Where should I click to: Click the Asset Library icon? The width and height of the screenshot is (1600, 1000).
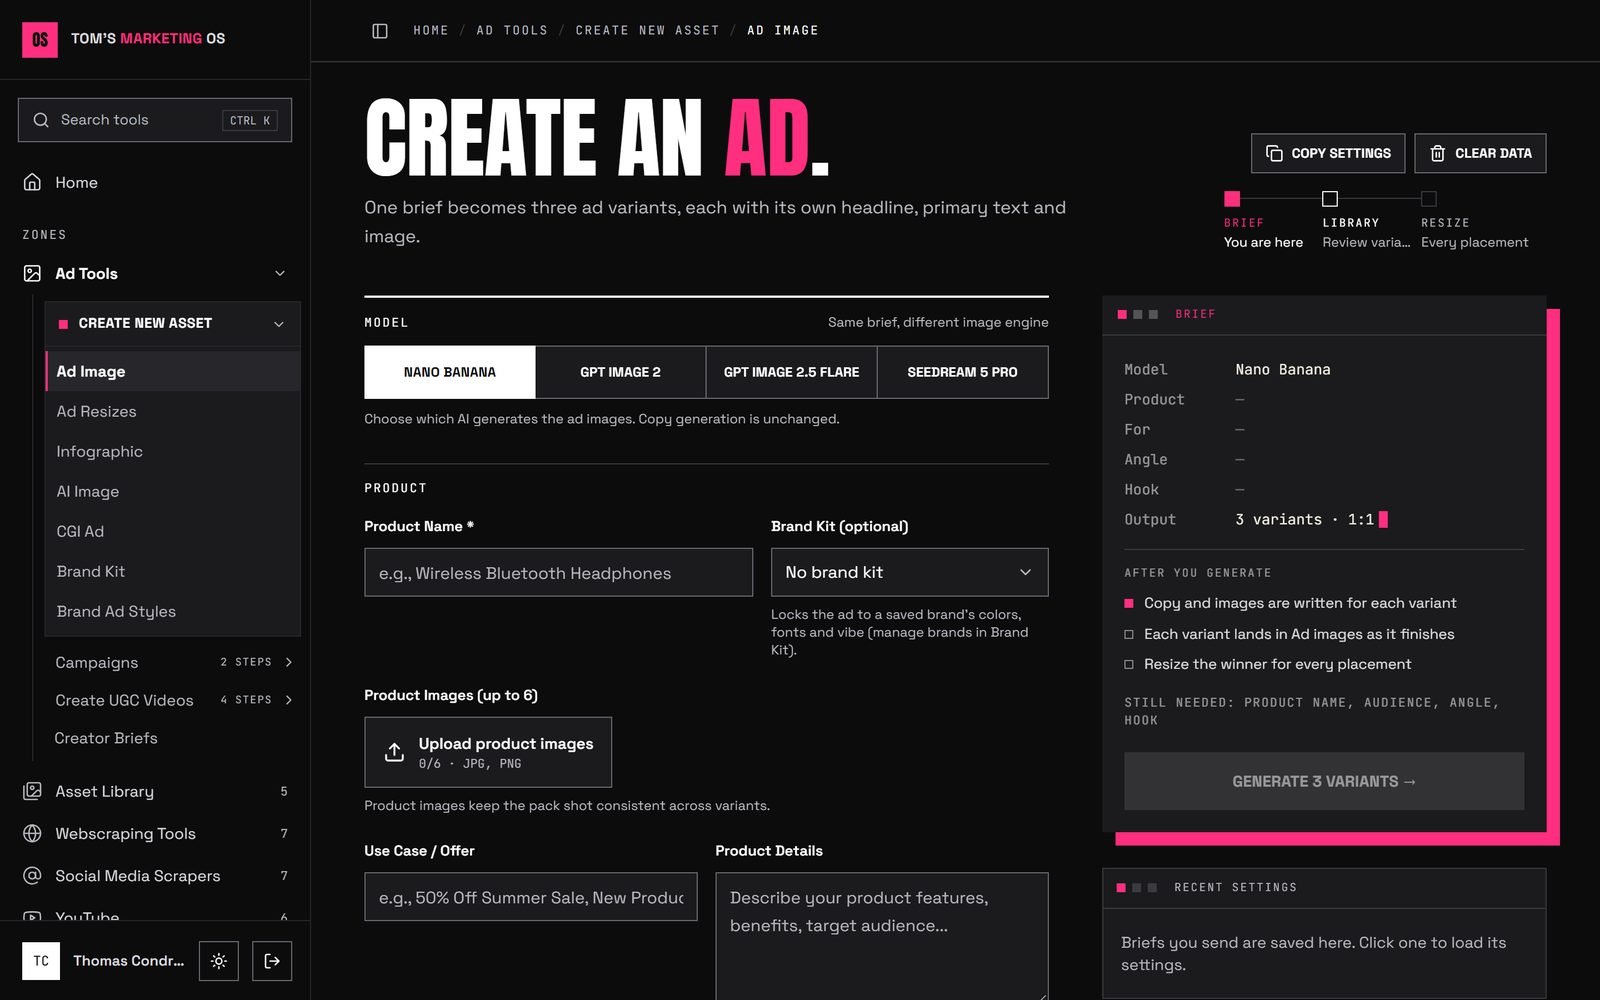coord(32,791)
